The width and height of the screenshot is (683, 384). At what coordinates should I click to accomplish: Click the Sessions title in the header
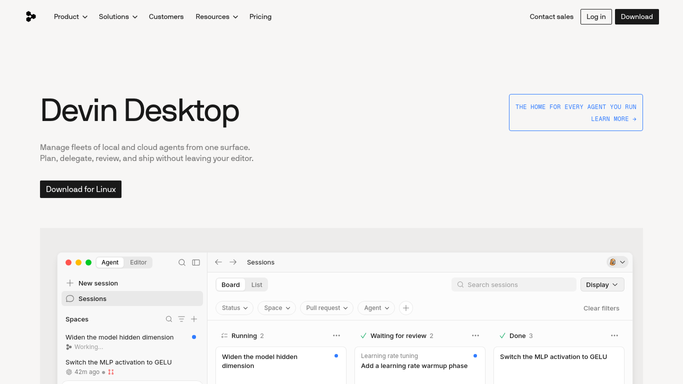pos(260,262)
